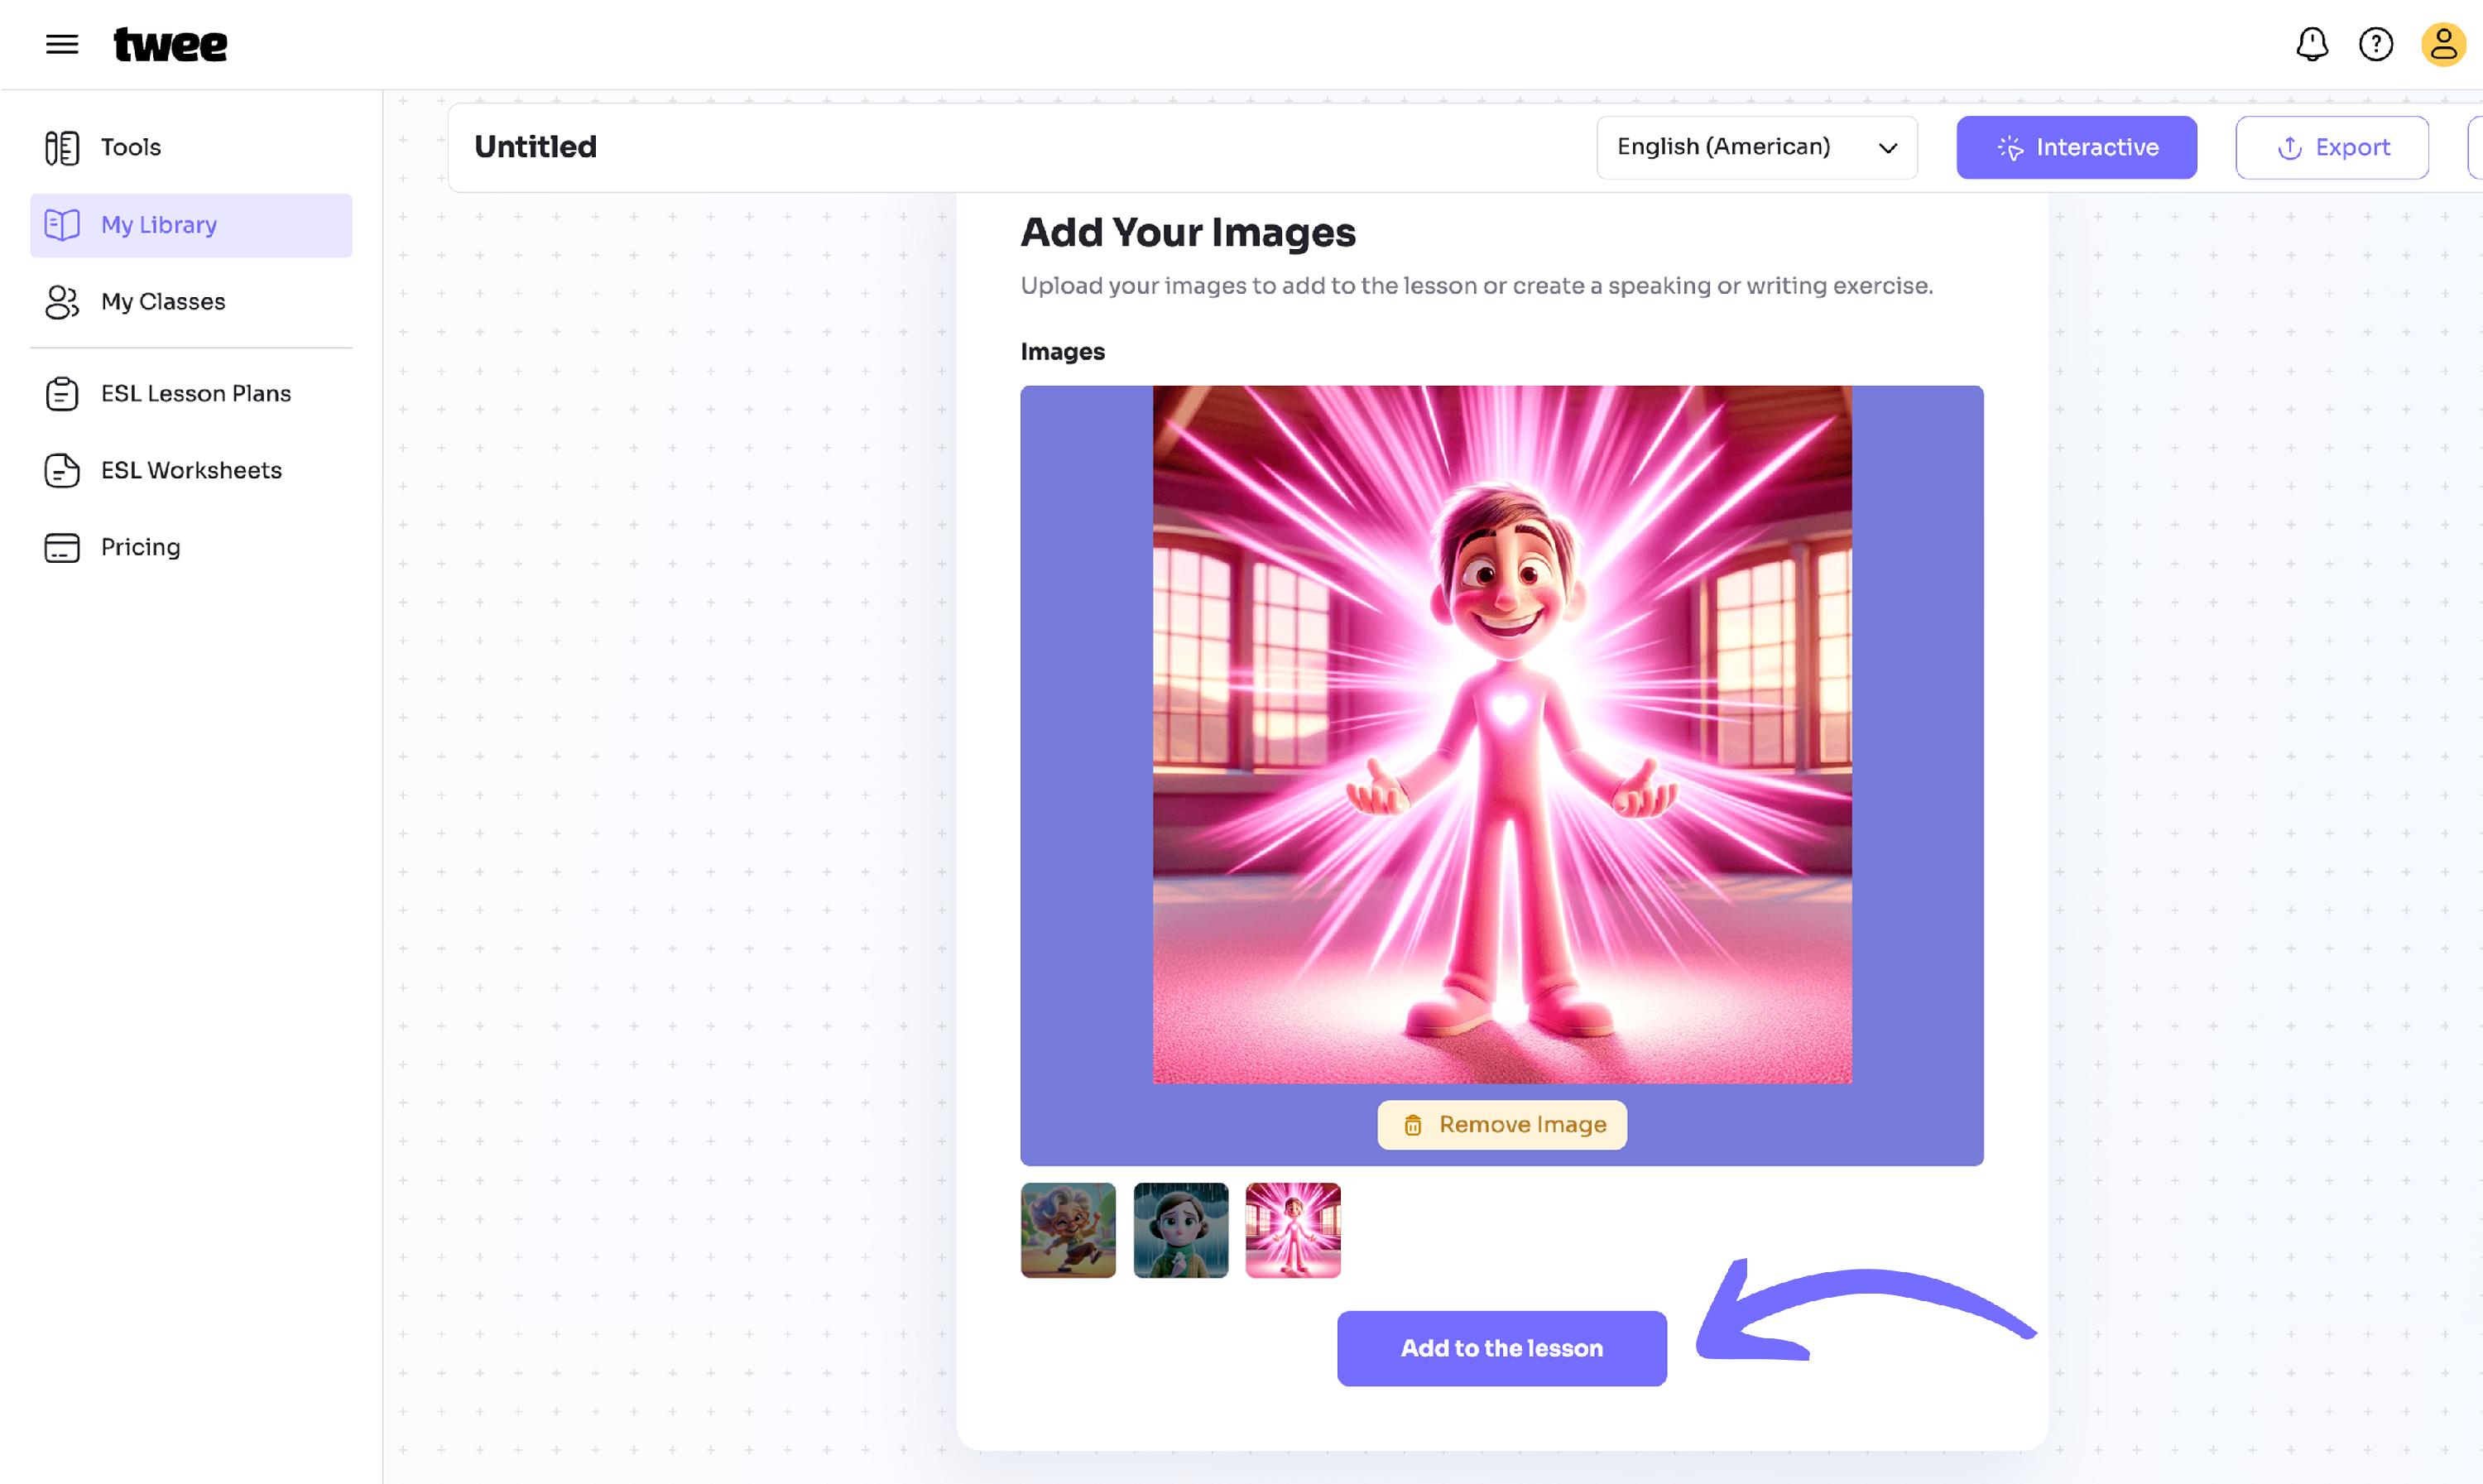The width and height of the screenshot is (2483, 1484).
Task: Expand the English (American) language dropdown
Action: (1756, 148)
